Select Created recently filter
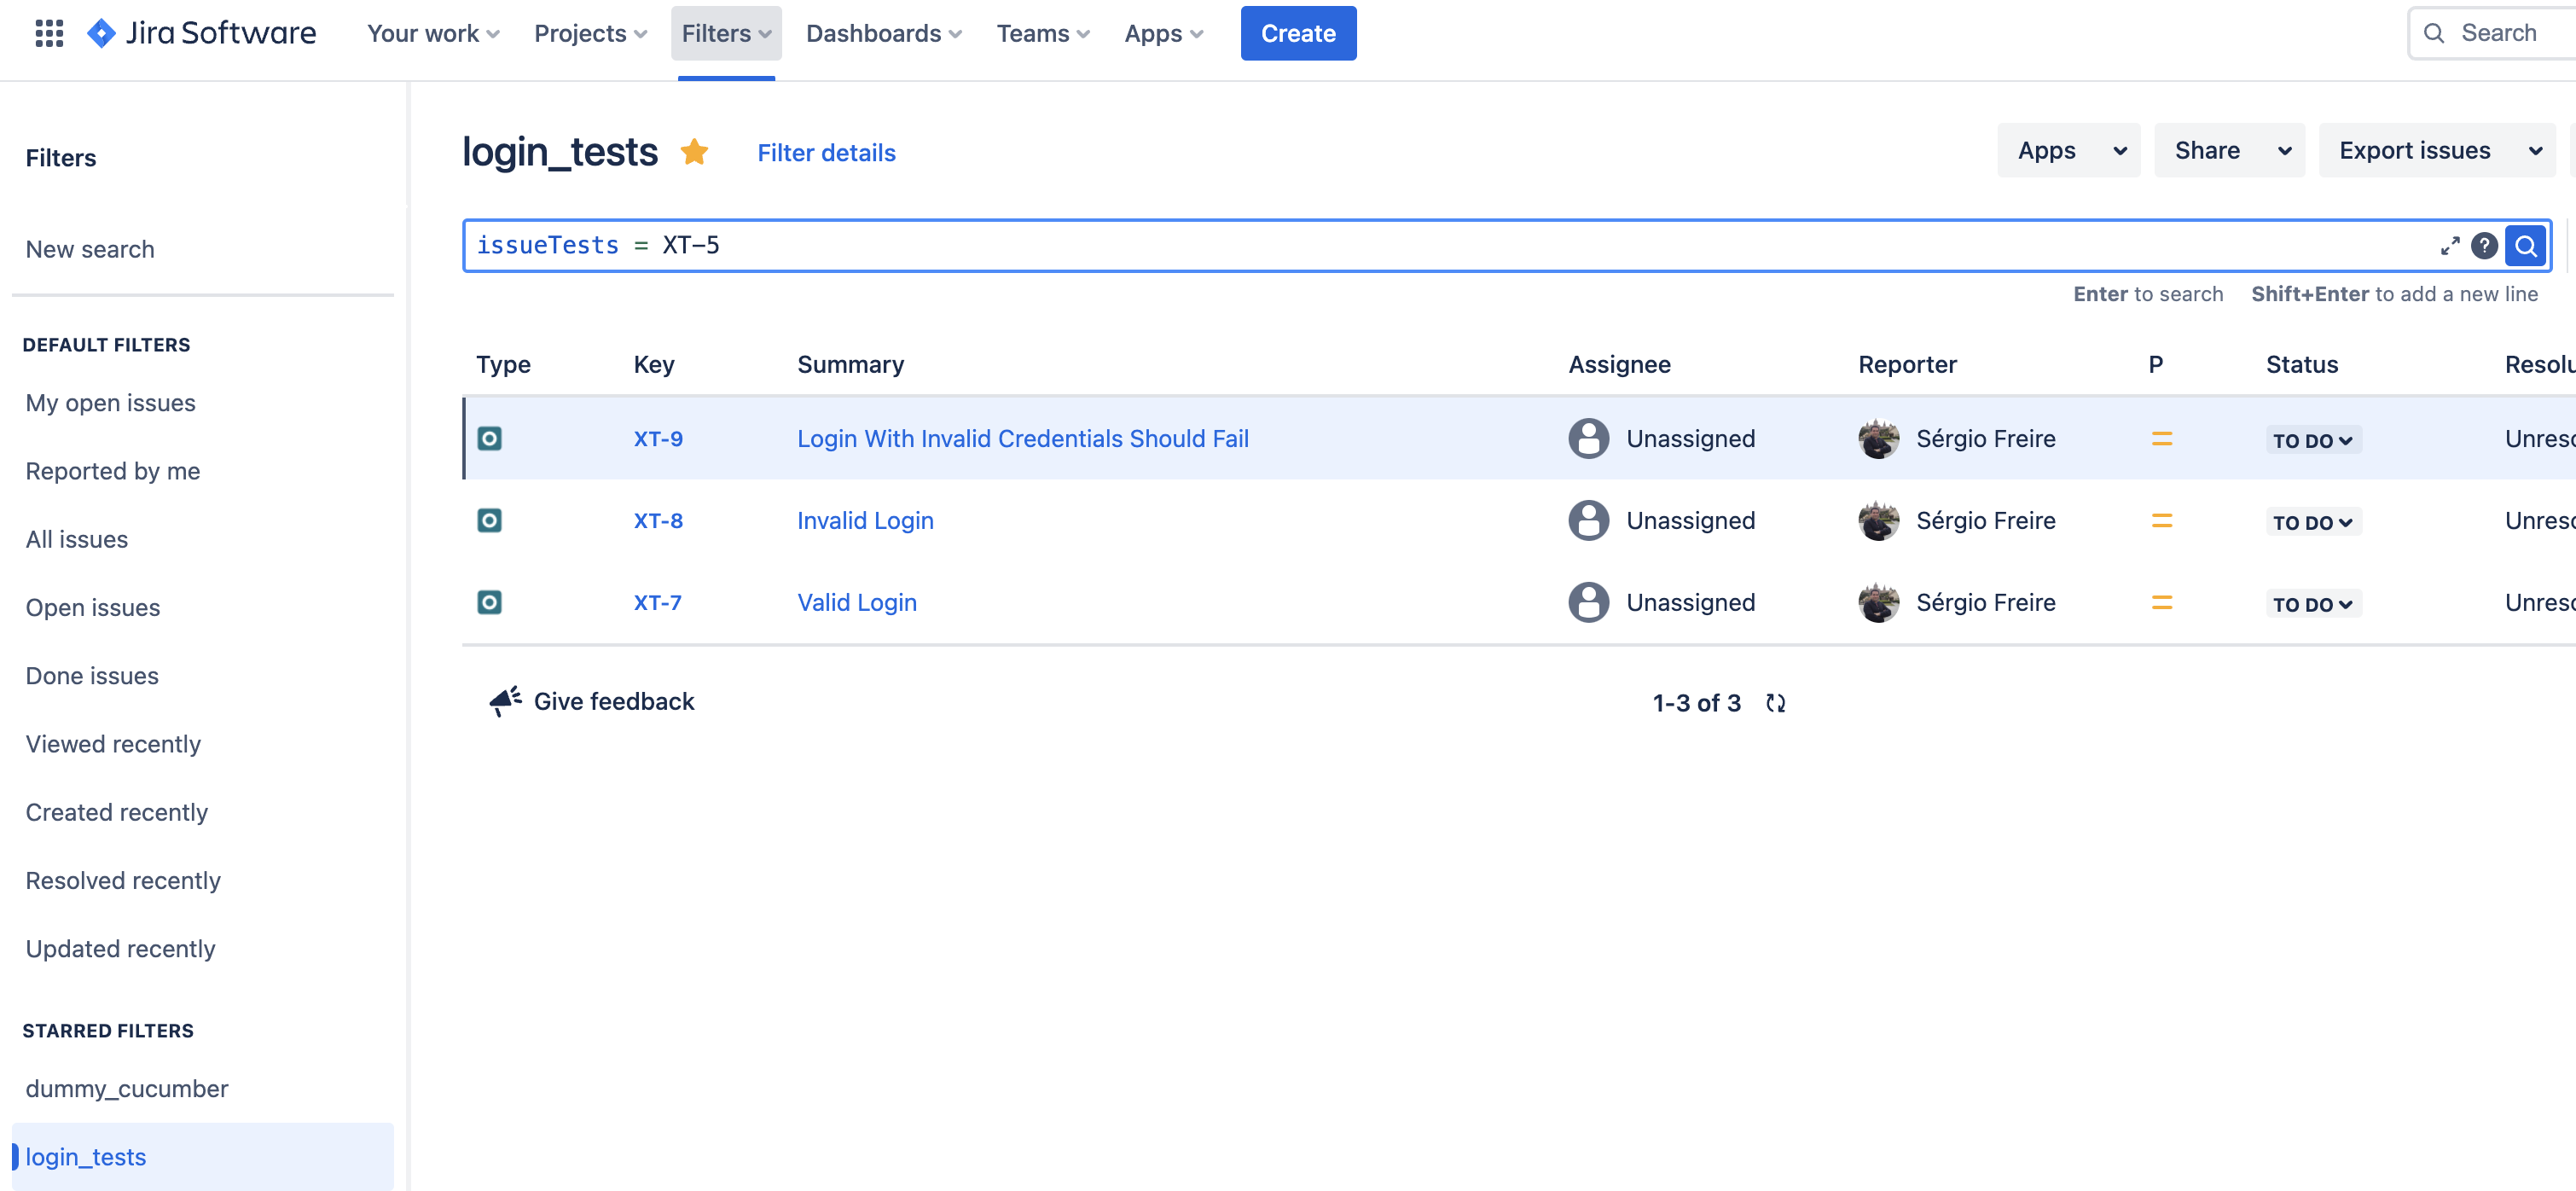The image size is (2576, 1191). 117,812
